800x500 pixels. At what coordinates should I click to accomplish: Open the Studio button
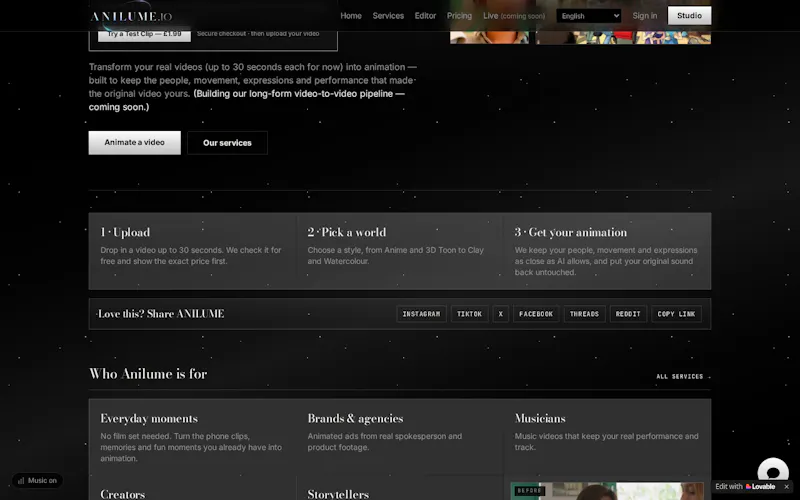(689, 16)
